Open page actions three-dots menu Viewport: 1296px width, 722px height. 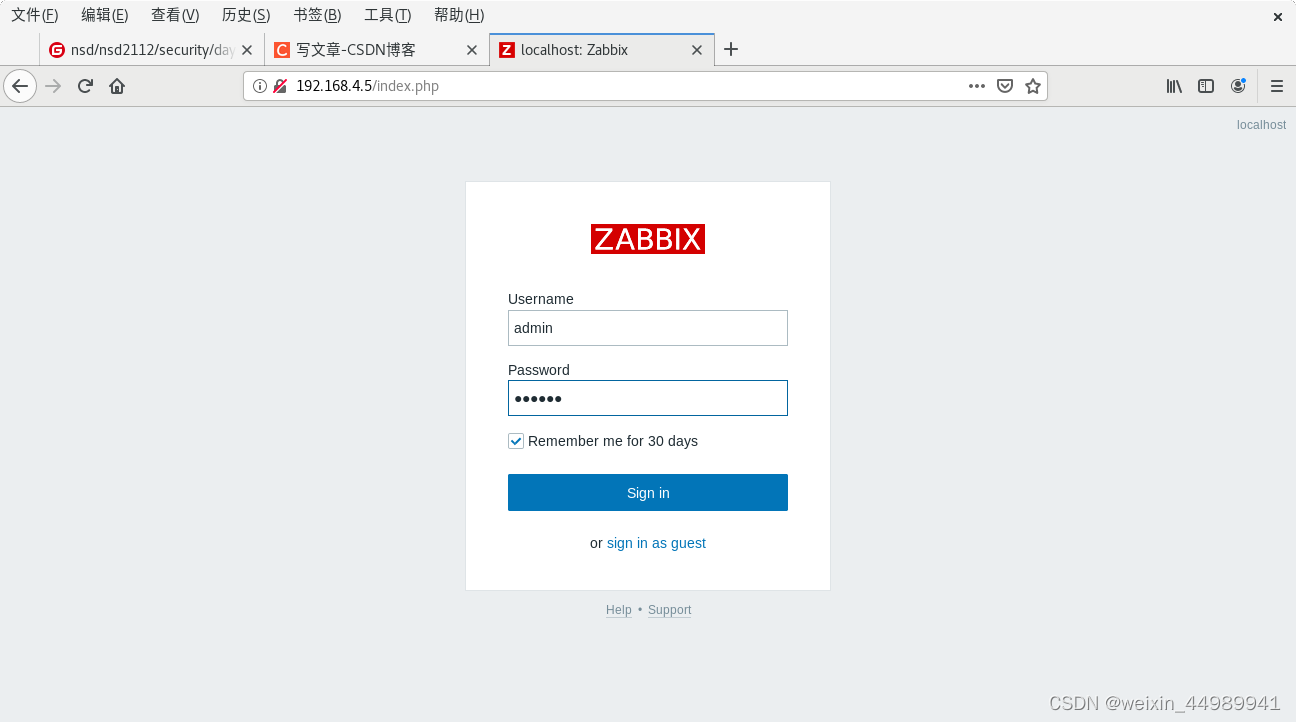click(977, 86)
